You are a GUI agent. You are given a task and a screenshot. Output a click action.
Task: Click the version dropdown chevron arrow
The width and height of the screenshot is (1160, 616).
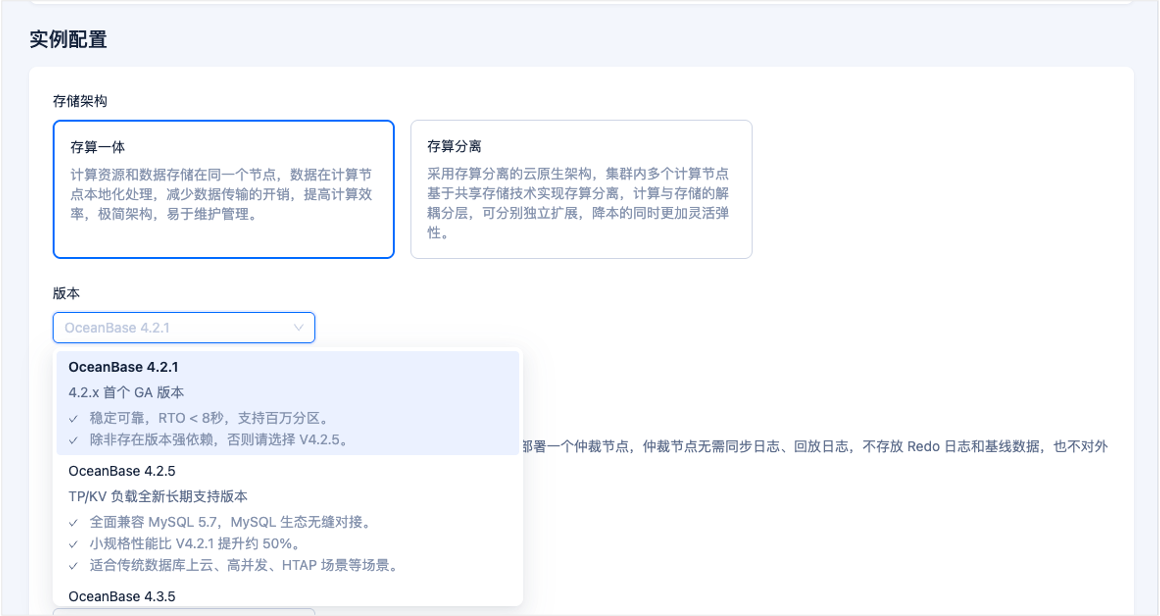(x=298, y=328)
